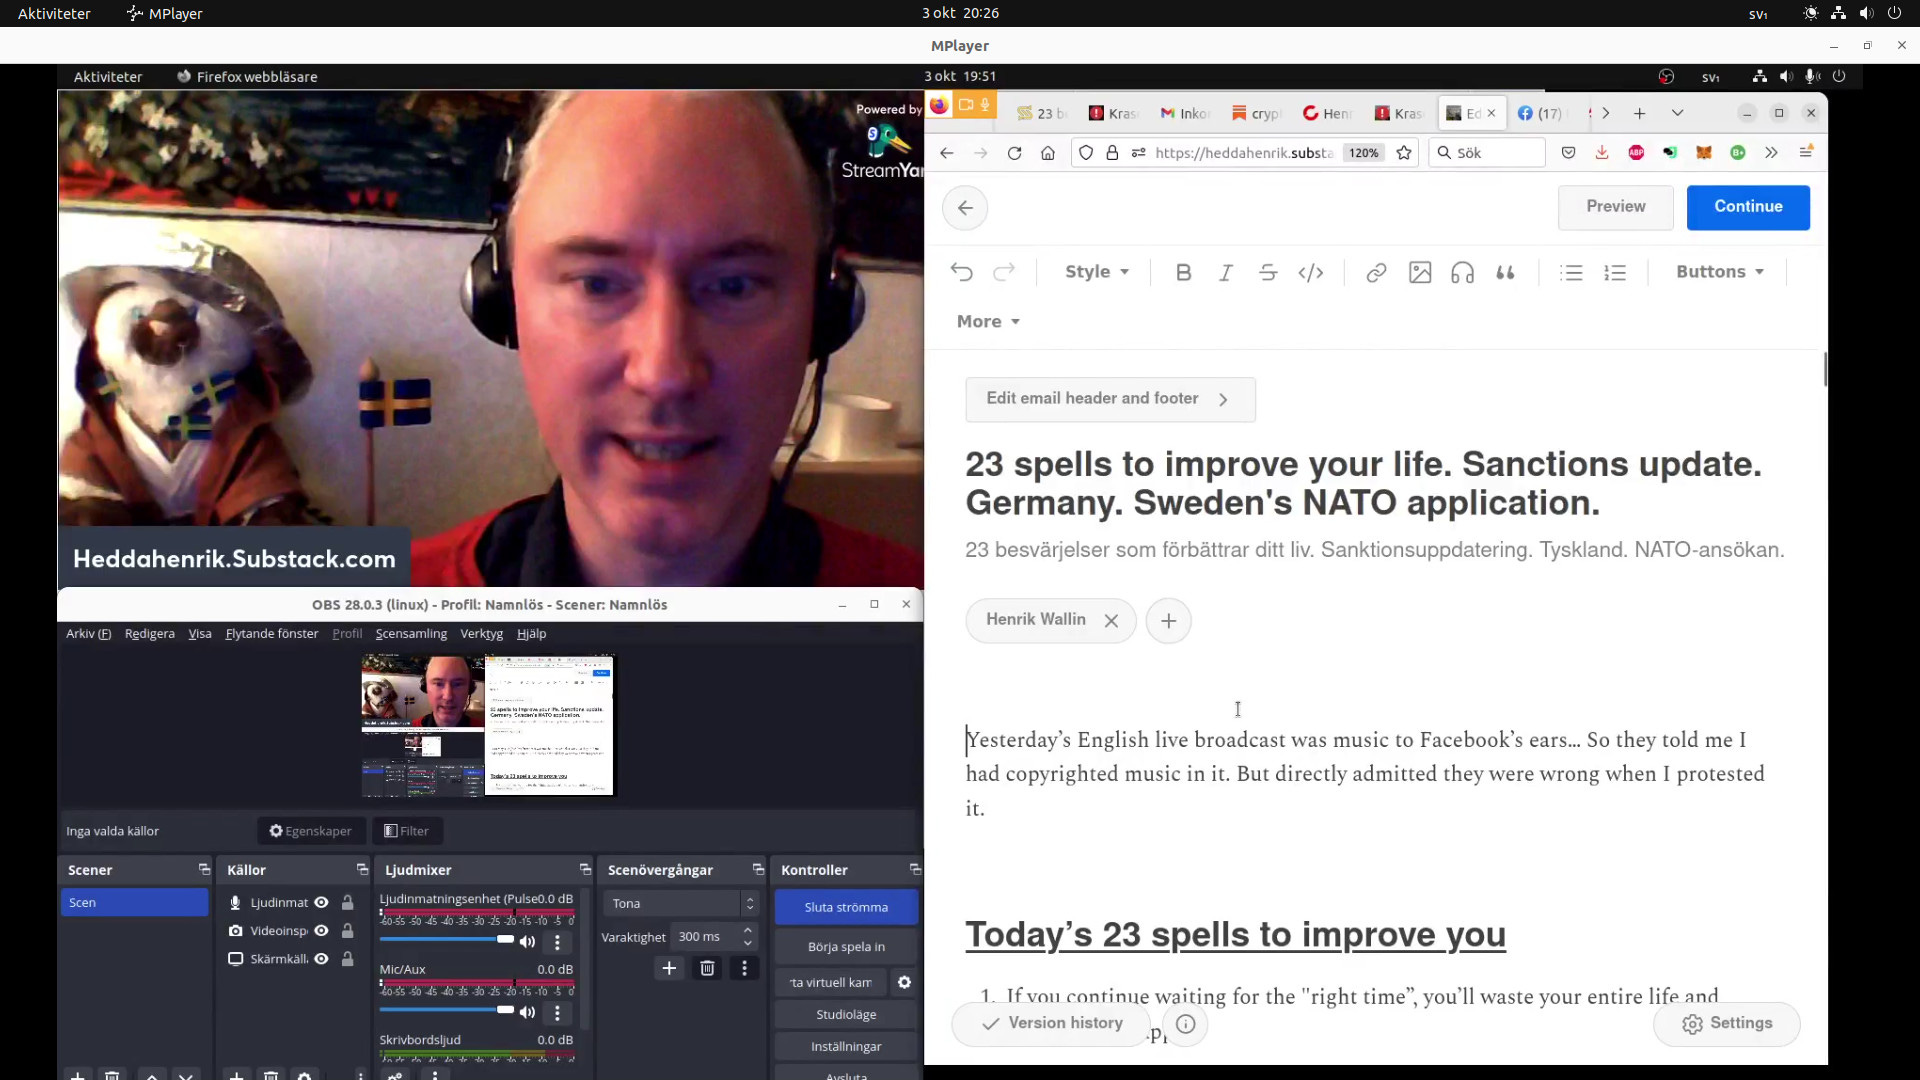Open the Visa menu in OBS
1920x1080 pixels.
click(x=200, y=634)
